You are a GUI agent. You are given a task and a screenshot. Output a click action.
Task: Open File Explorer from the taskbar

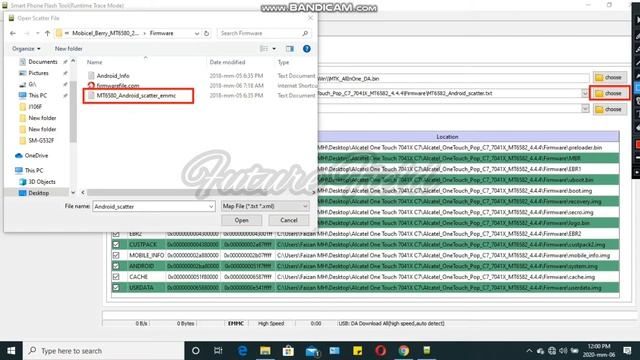(265, 351)
